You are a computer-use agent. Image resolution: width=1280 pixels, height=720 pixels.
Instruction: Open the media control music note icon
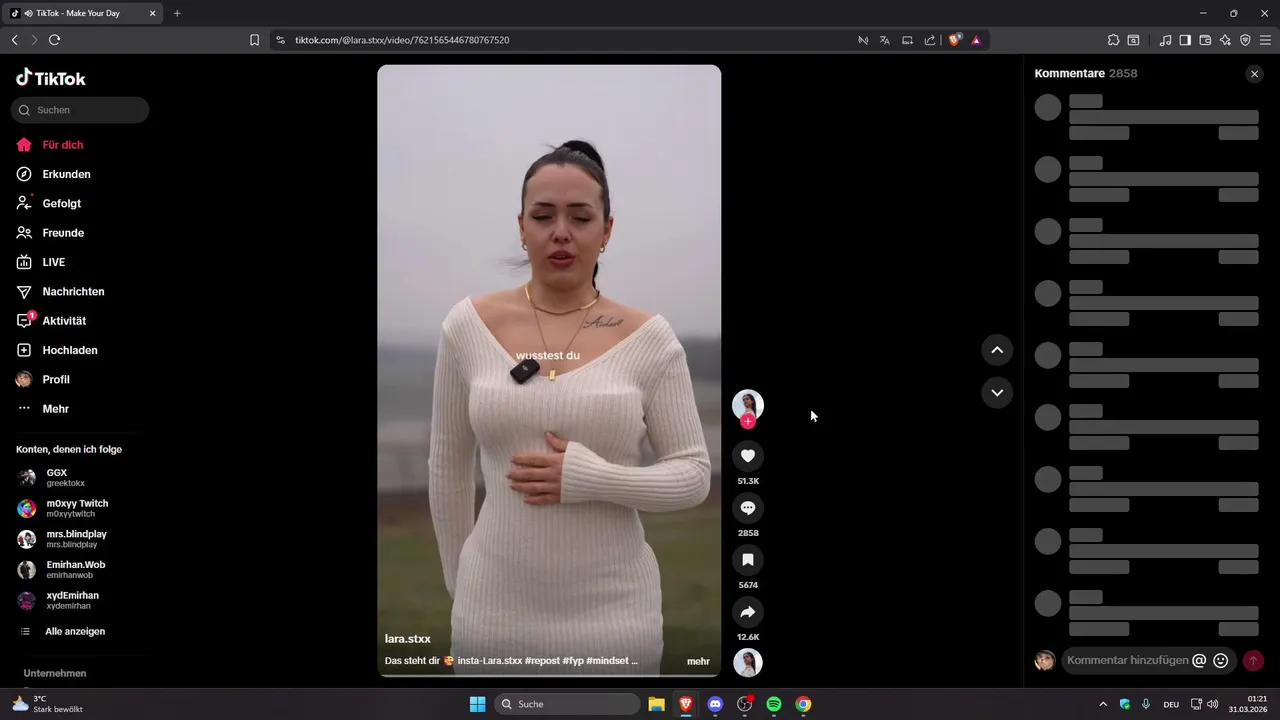[x=1165, y=40]
